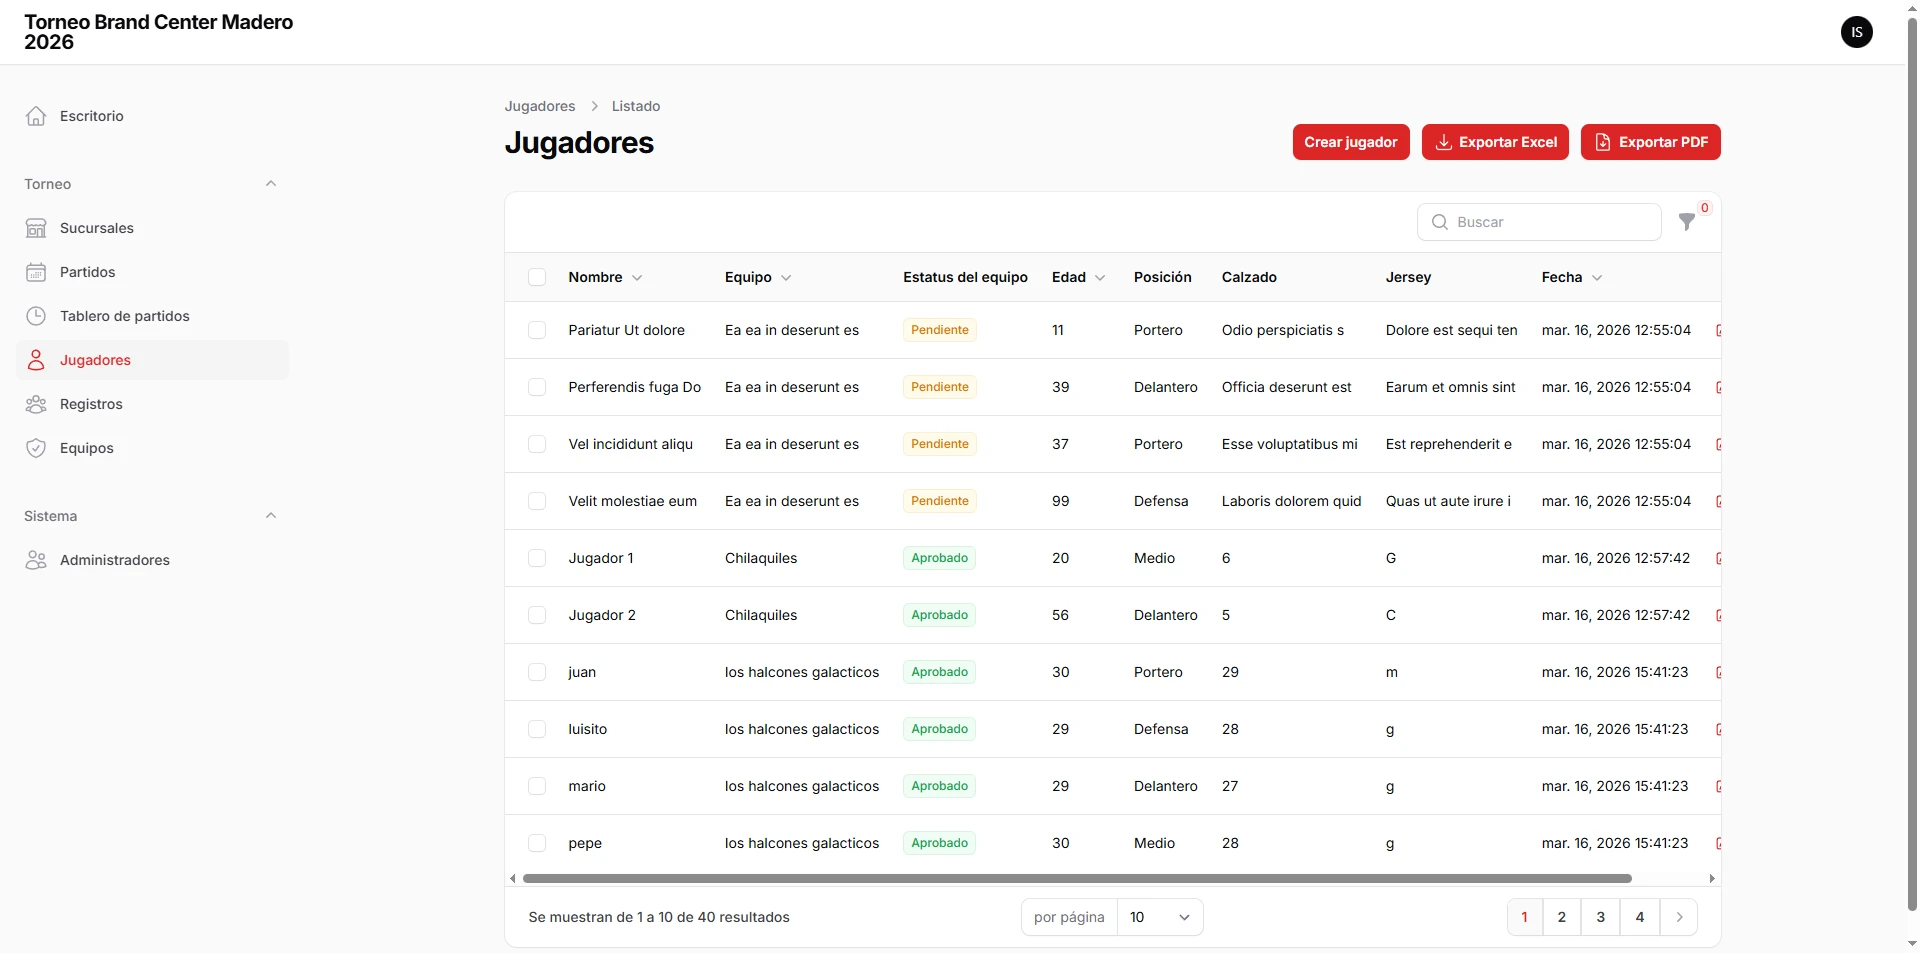Toggle the select-all checkbox in table header
This screenshot has height=953, width=1920.
(537, 277)
